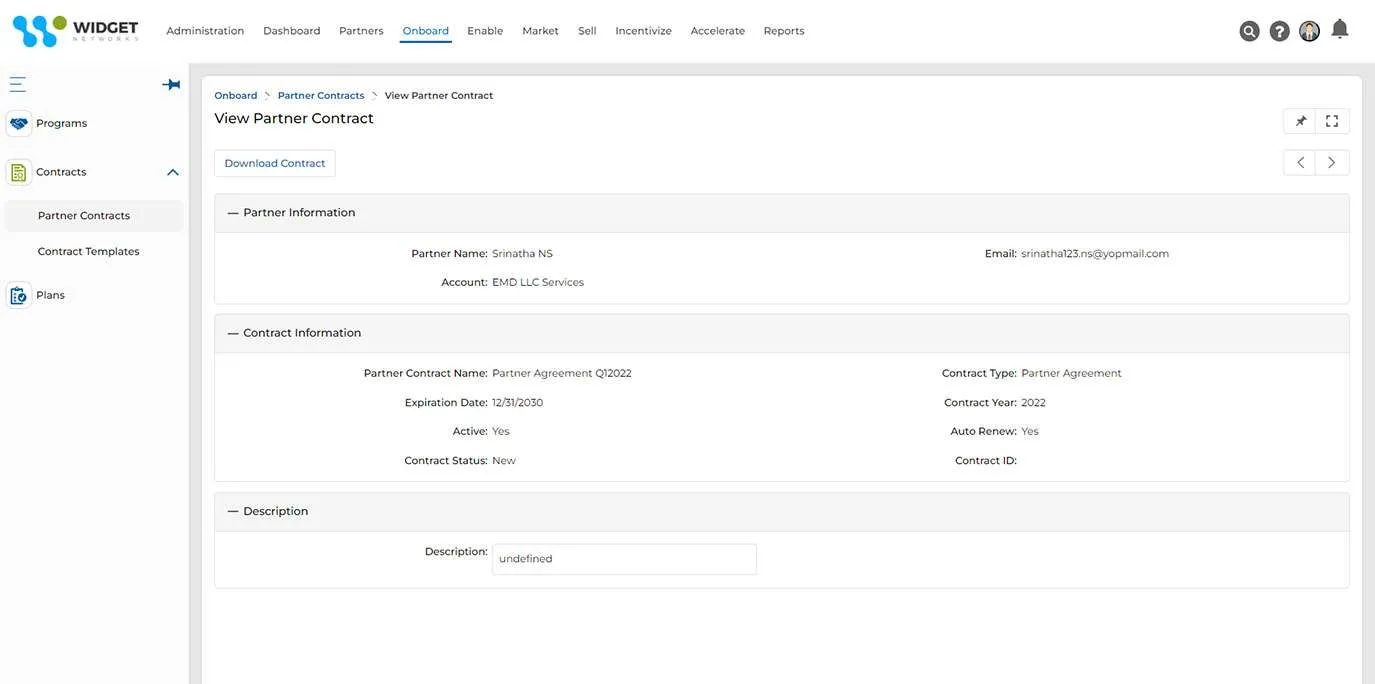This screenshot has width=1375, height=684.
Task: Go to the next contract record
Action: (1332, 162)
